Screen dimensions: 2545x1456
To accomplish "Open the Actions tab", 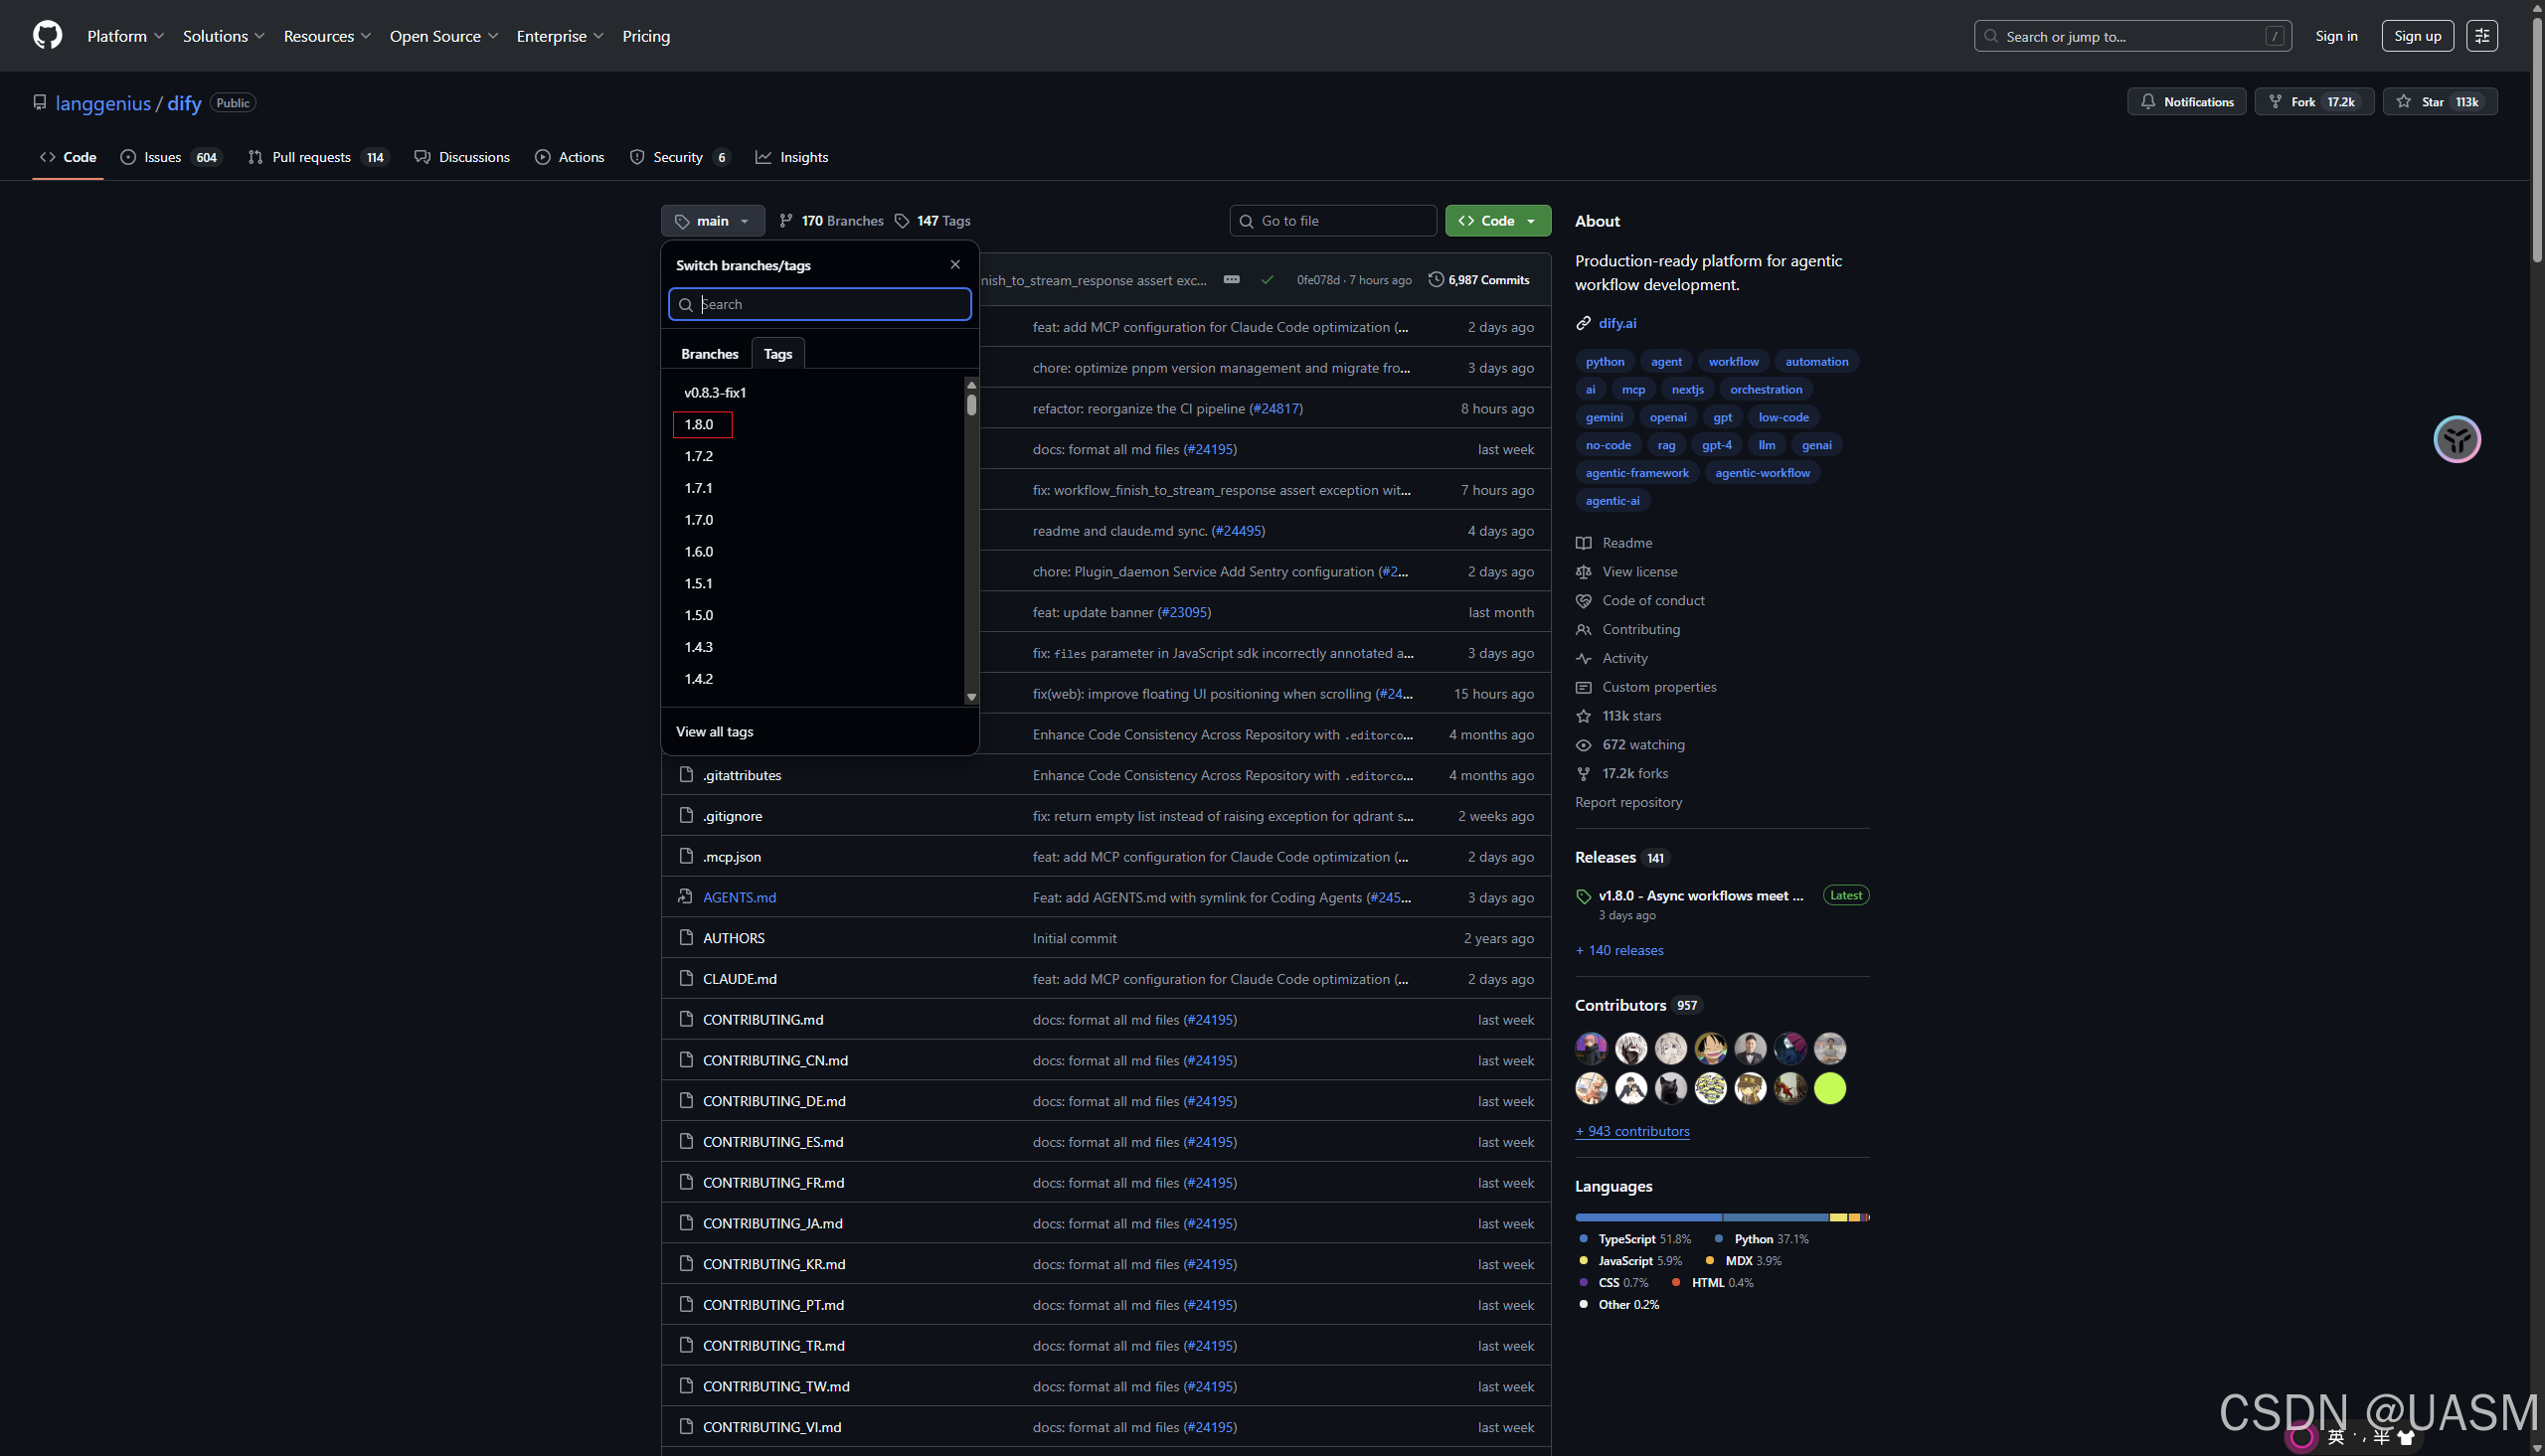I will tap(569, 157).
